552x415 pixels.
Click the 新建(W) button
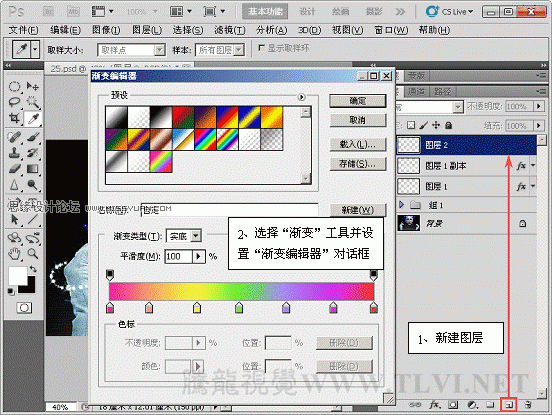click(358, 210)
